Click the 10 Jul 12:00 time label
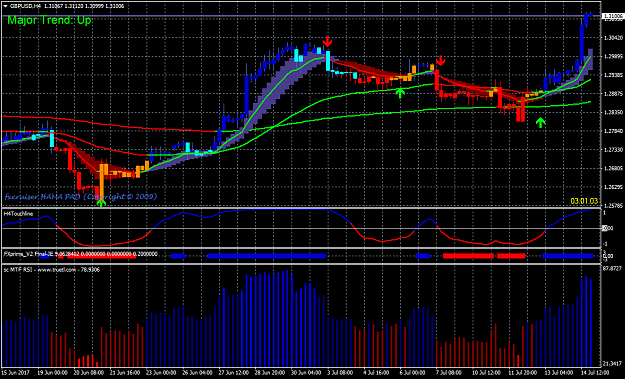This screenshot has width=625, height=379. tap(487, 373)
